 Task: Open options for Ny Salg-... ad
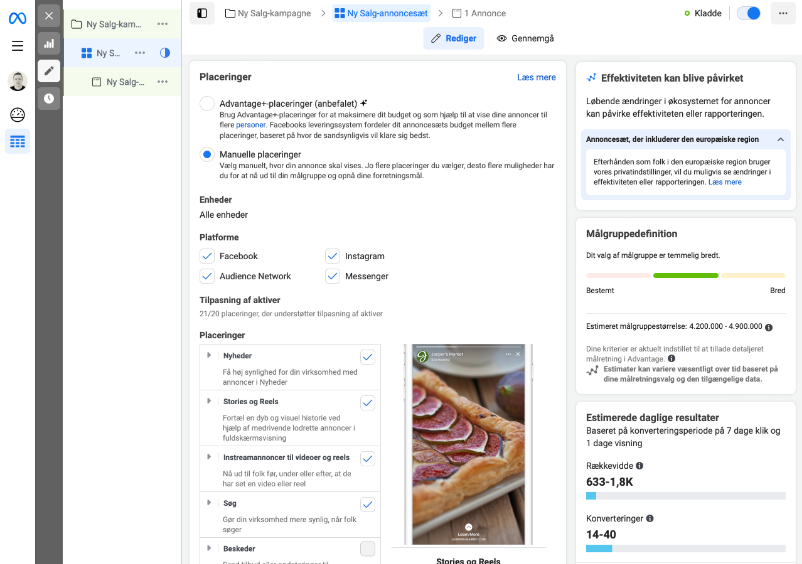(x=163, y=82)
